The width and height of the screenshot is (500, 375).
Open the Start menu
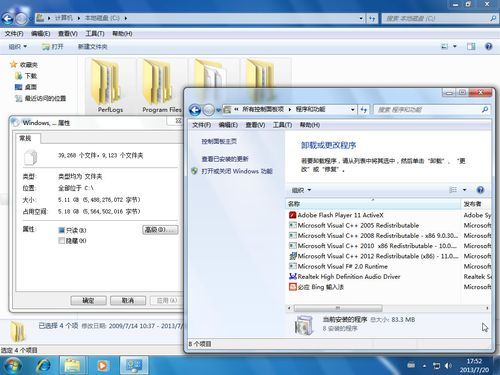12,365
